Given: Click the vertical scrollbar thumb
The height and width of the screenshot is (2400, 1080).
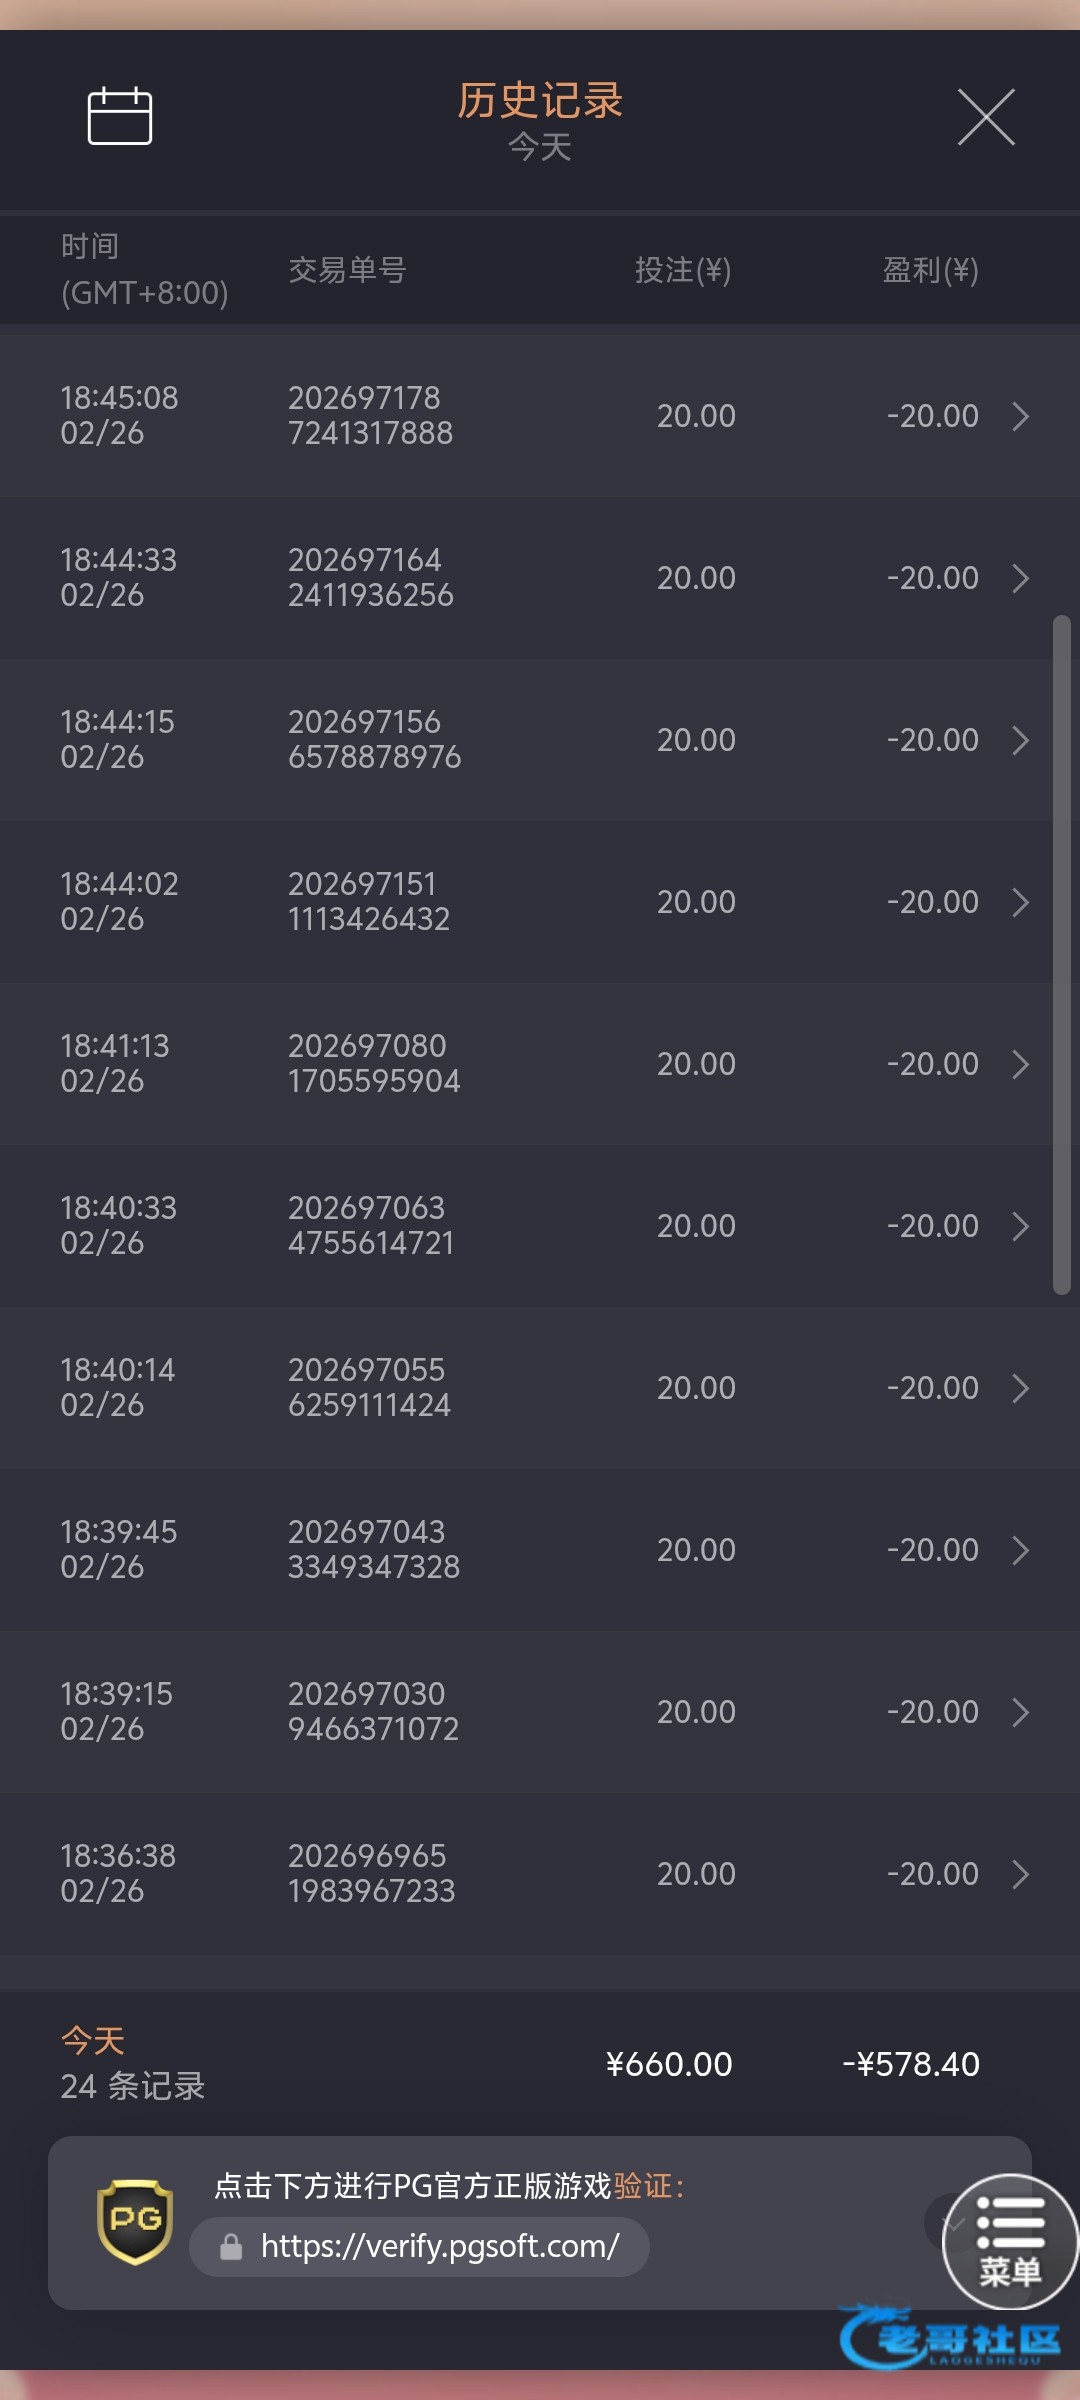Looking at the screenshot, I should tap(1062, 955).
